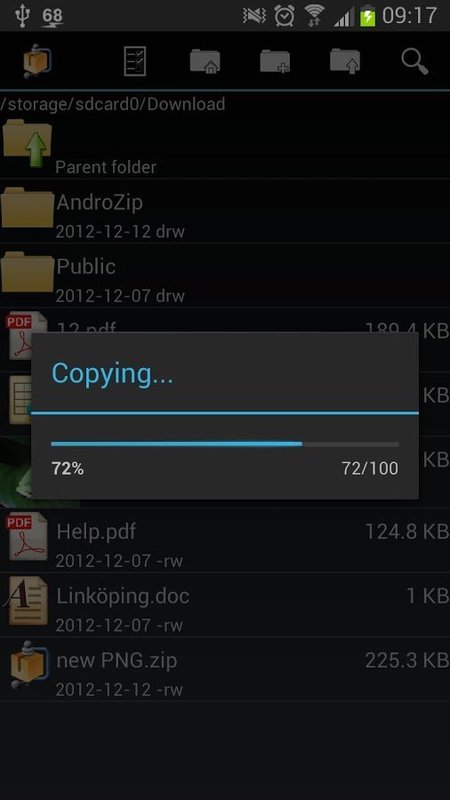Open the Public folder
Viewport: 450px width, 800px height.
pyautogui.click(x=225, y=276)
